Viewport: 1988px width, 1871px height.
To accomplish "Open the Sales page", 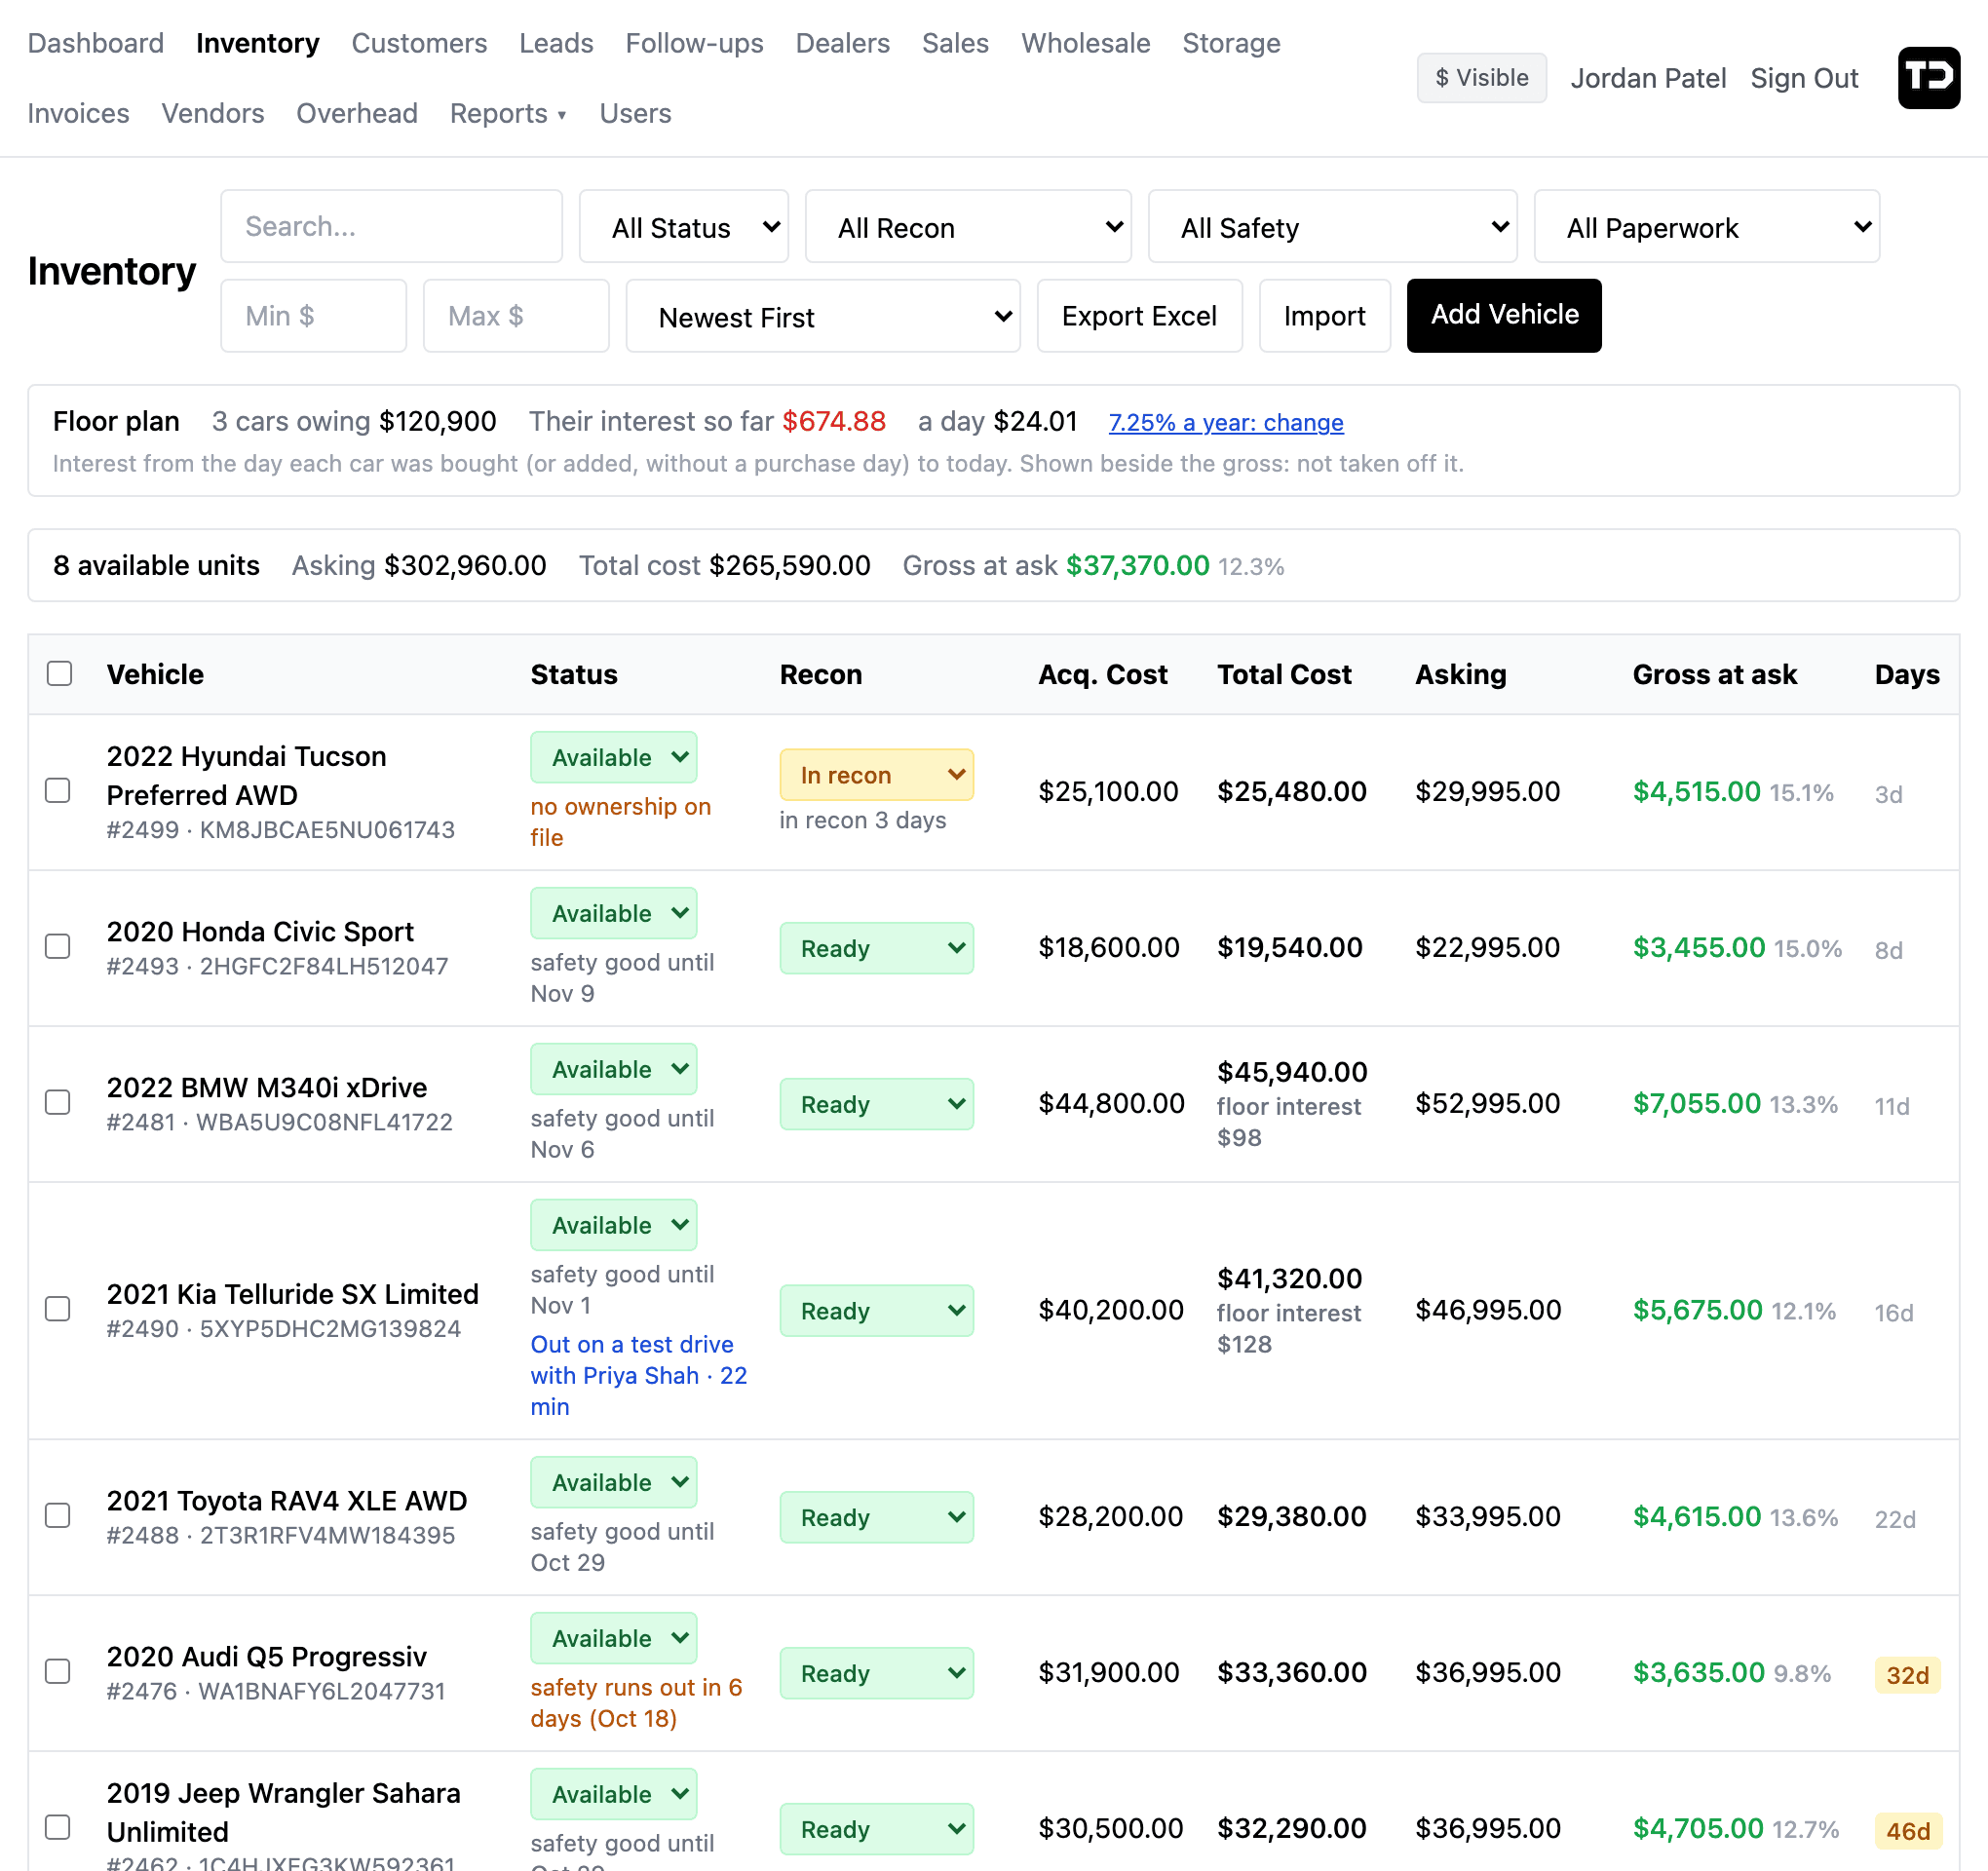I will 955,43.
